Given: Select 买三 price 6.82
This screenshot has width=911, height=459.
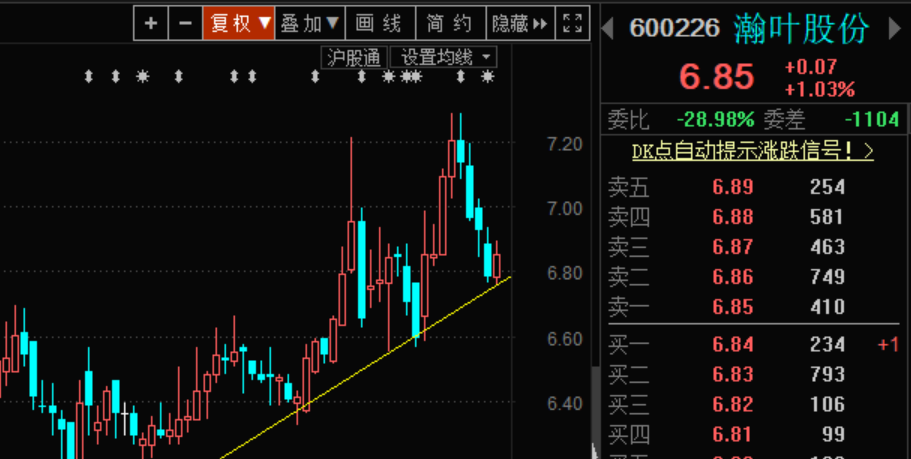Looking at the screenshot, I should tap(733, 404).
